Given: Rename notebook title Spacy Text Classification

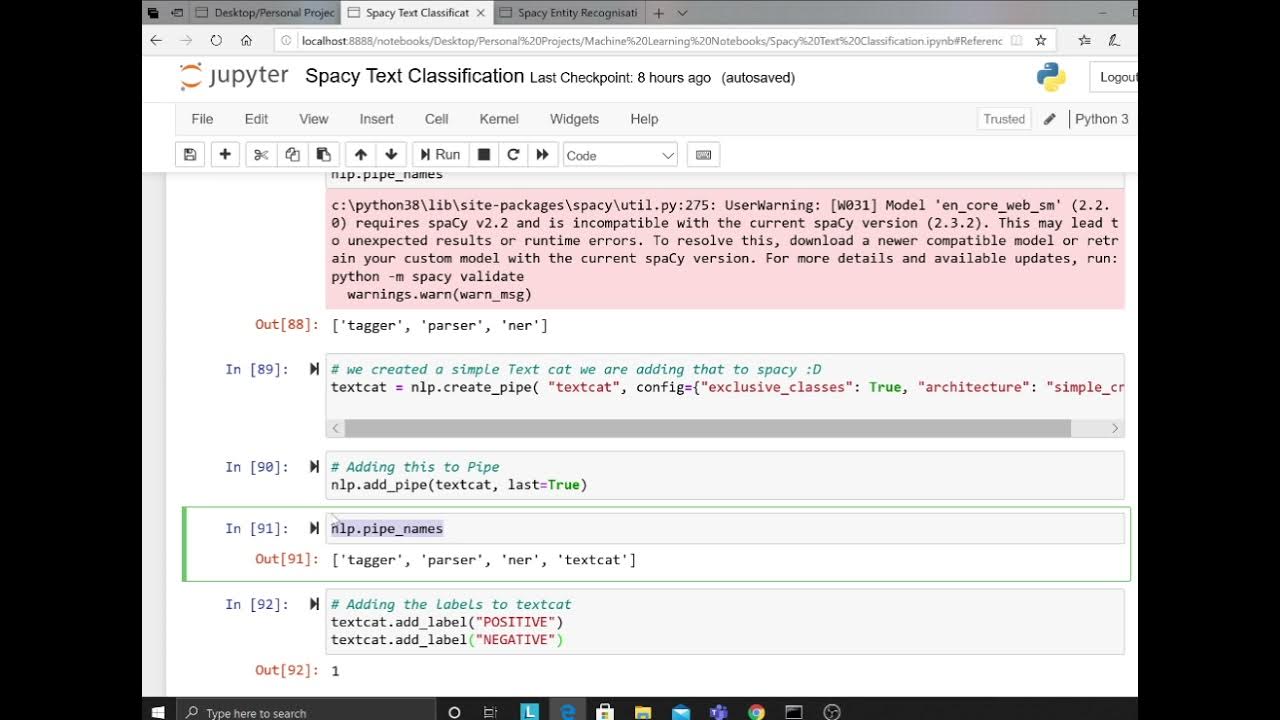Looking at the screenshot, I should pyautogui.click(x=414, y=76).
